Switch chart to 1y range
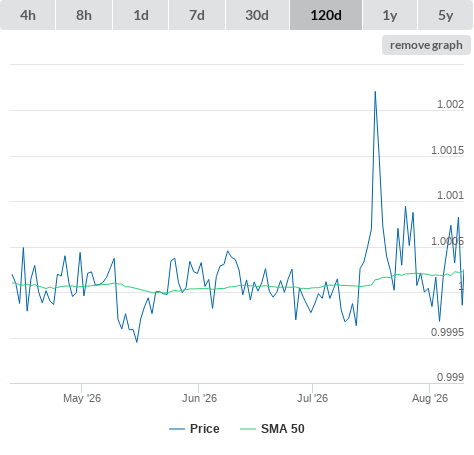This screenshot has width=474, height=455. tap(390, 15)
